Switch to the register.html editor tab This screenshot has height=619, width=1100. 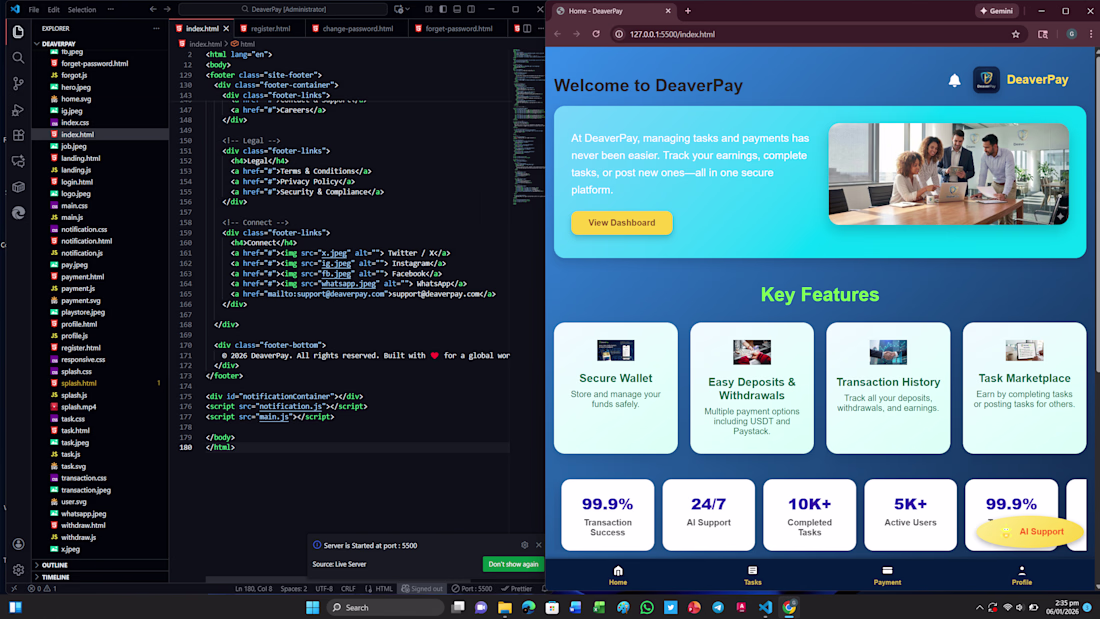tap(270, 28)
